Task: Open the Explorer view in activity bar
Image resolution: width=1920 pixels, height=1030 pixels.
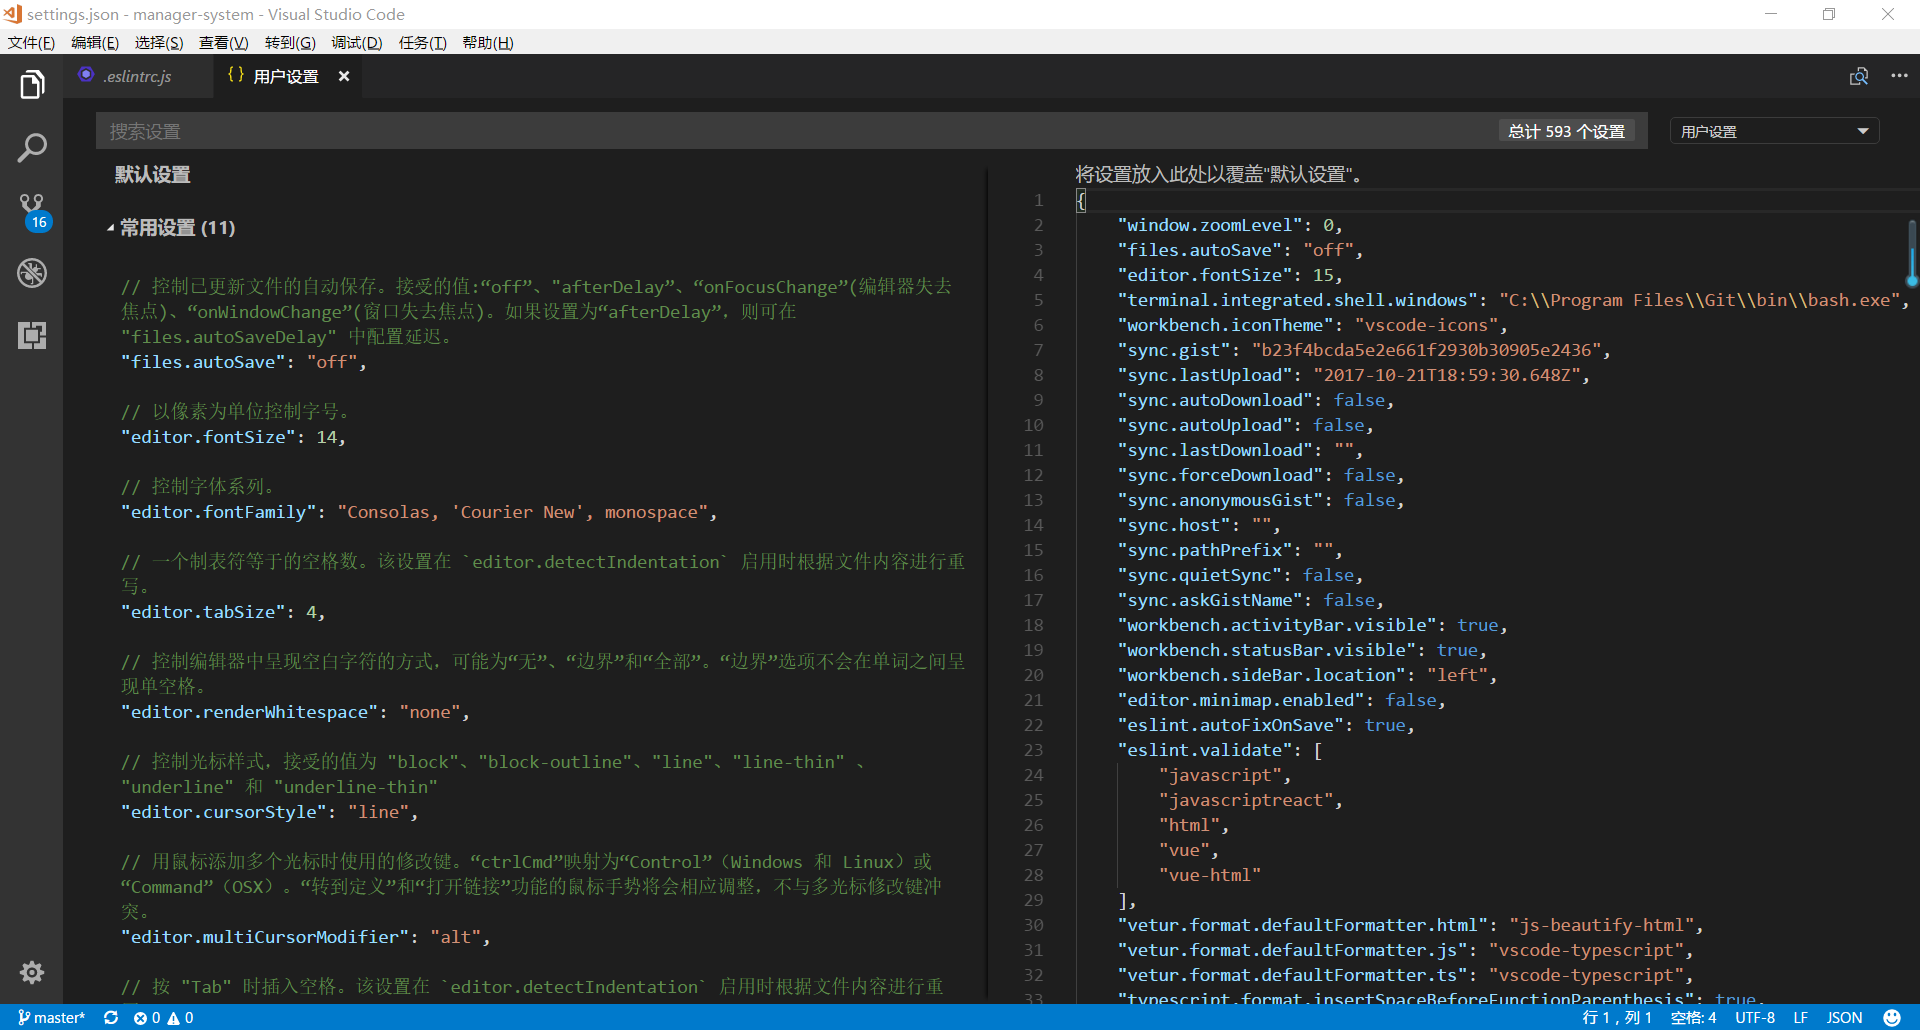Action: (x=32, y=85)
